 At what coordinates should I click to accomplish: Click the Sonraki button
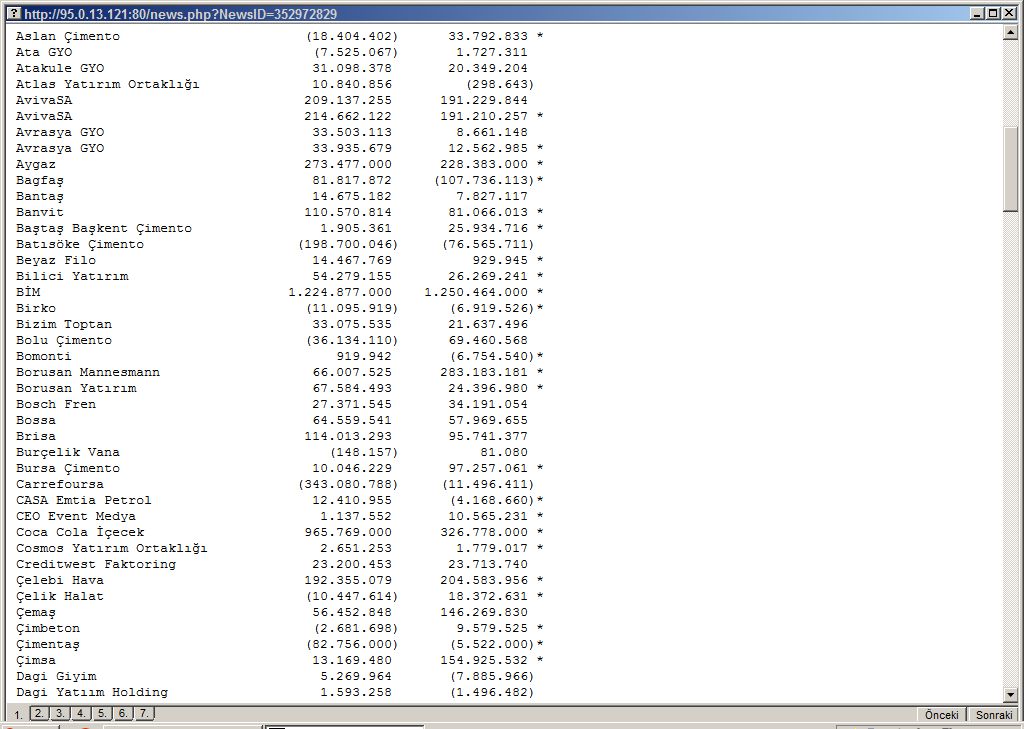[x=994, y=715]
